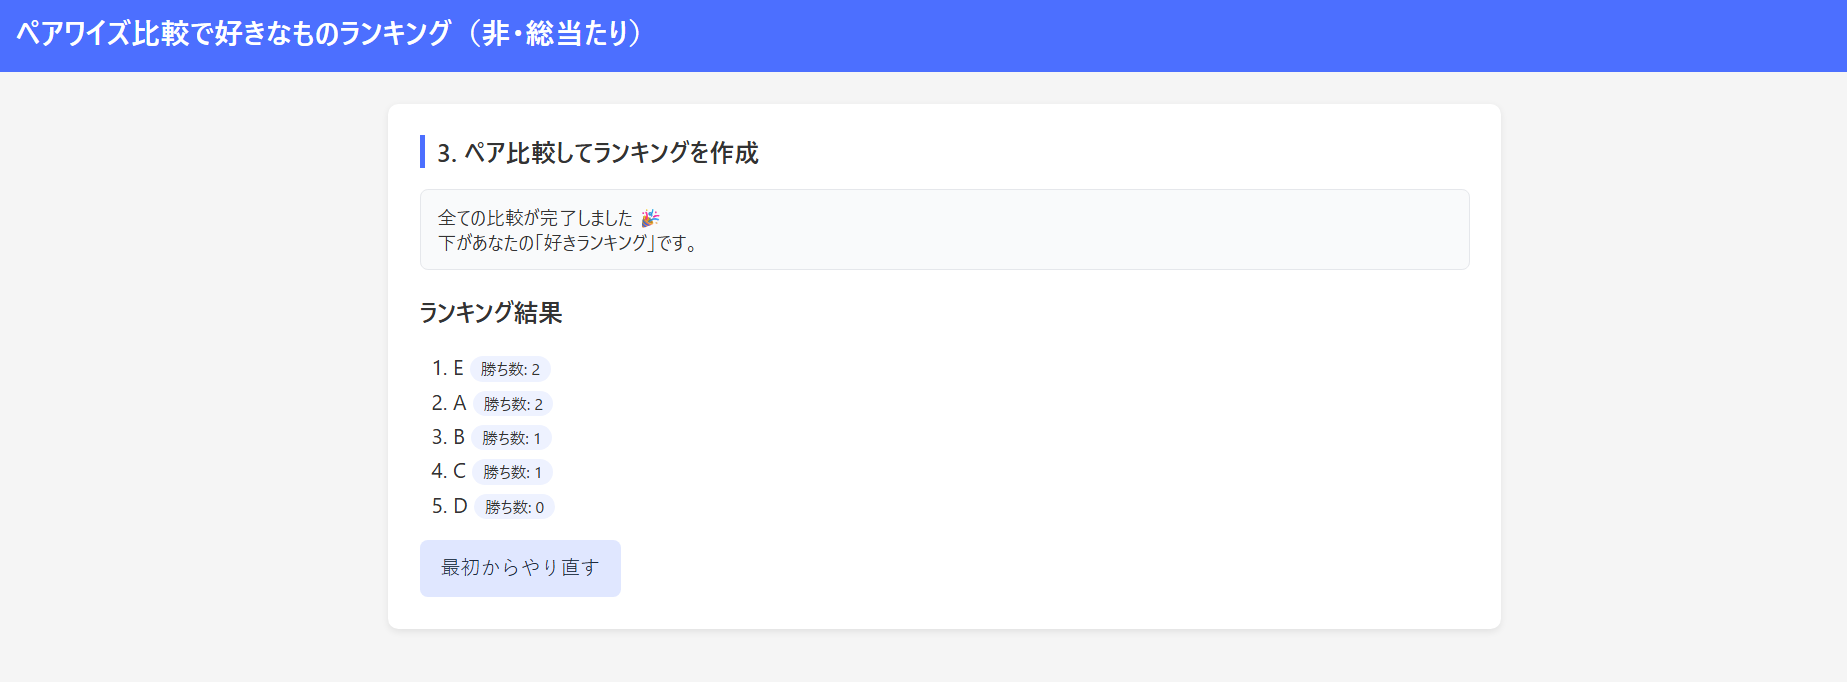Screen dimensions: 1847x682
Task: Select fourth-ranked item C in the list
Action: pyautogui.click(x=459, y=471)
